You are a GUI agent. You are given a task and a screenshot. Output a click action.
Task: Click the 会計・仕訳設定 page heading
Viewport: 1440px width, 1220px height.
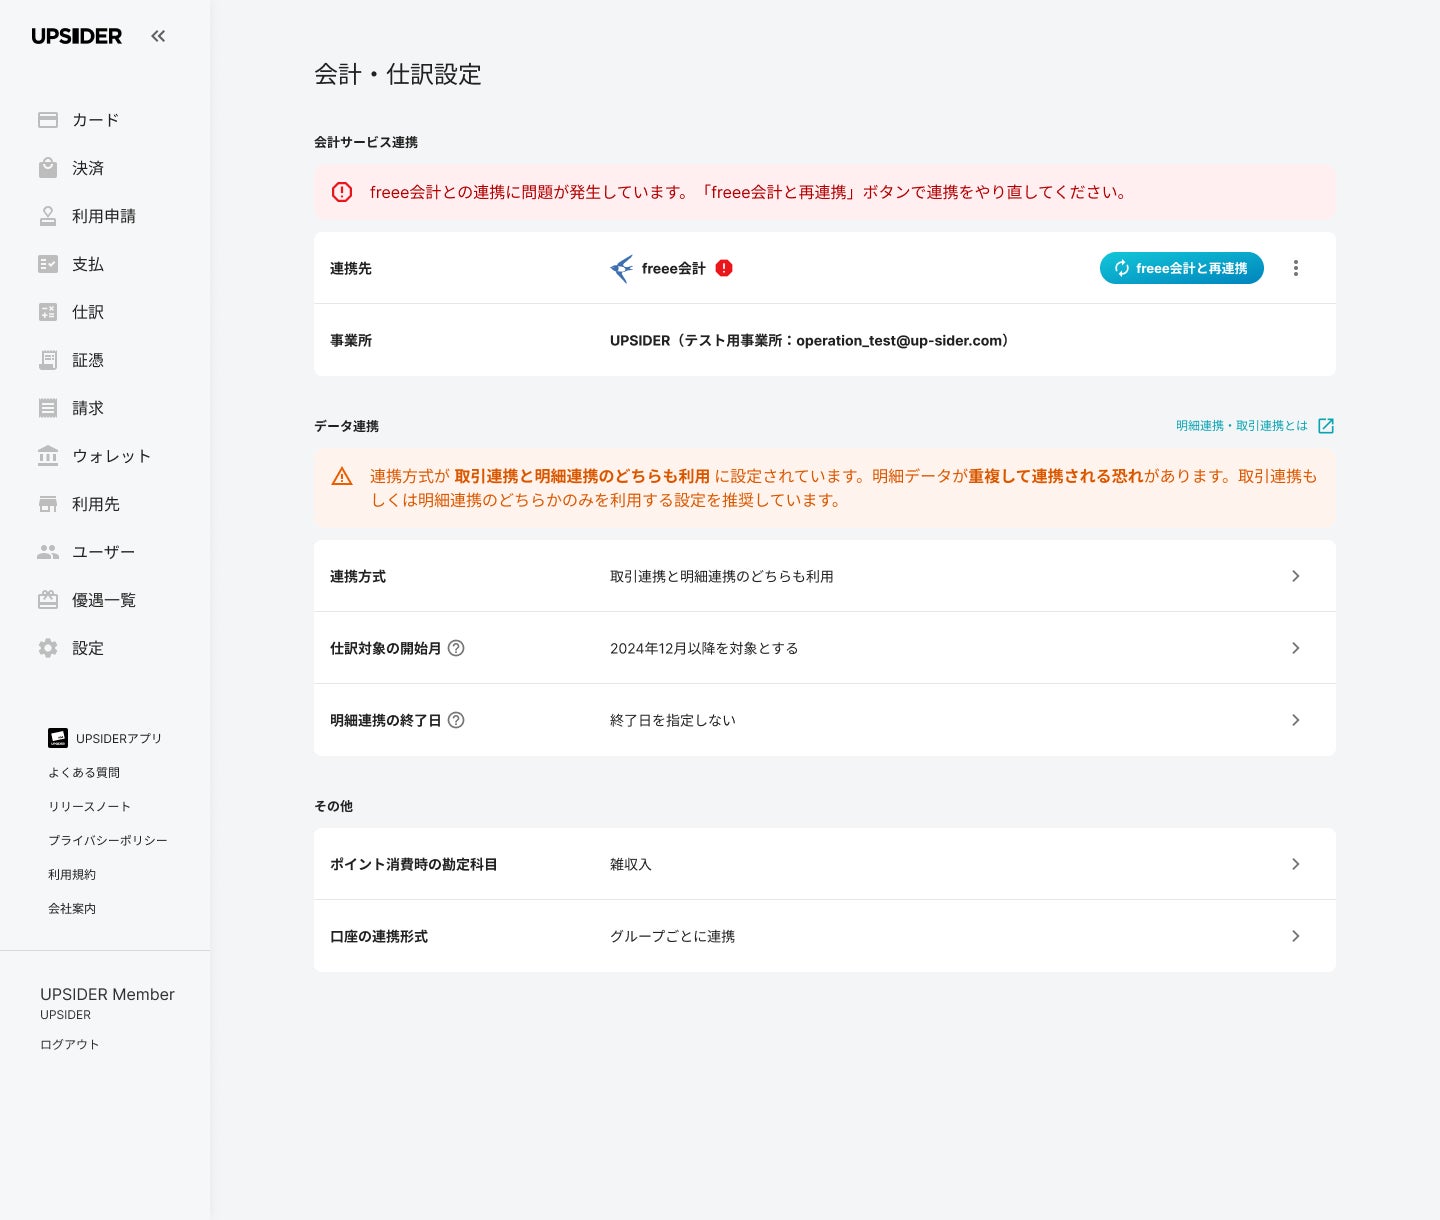click(x=398, y=74)
